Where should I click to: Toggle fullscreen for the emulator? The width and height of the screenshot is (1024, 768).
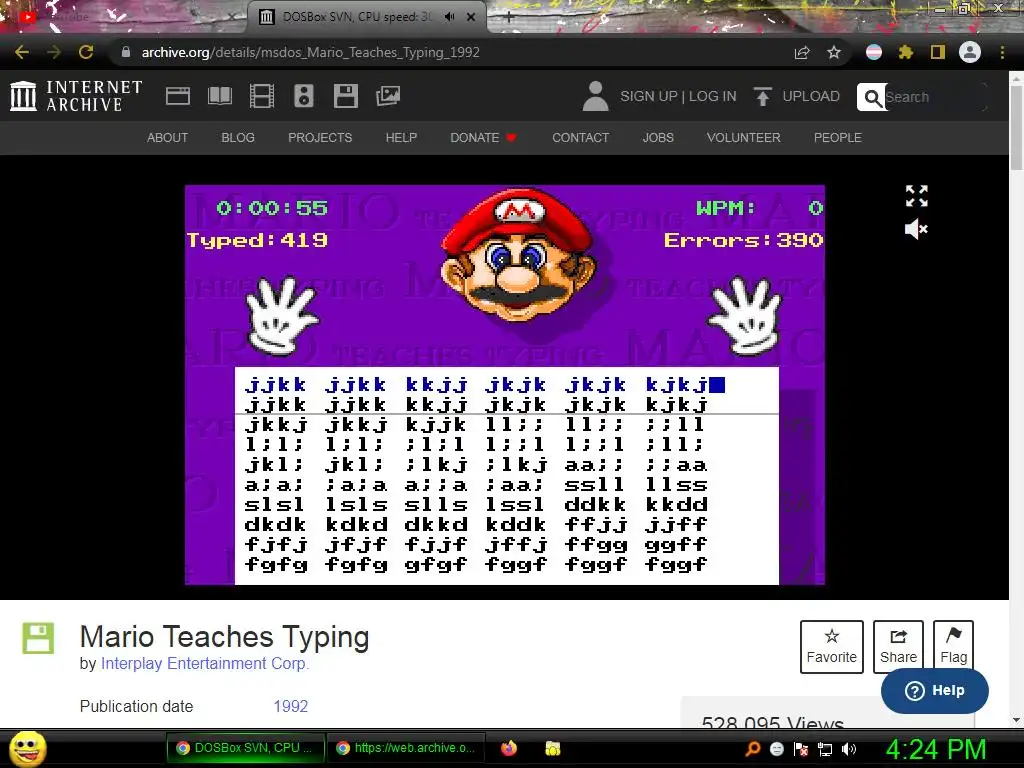click(x=917, y=195)
